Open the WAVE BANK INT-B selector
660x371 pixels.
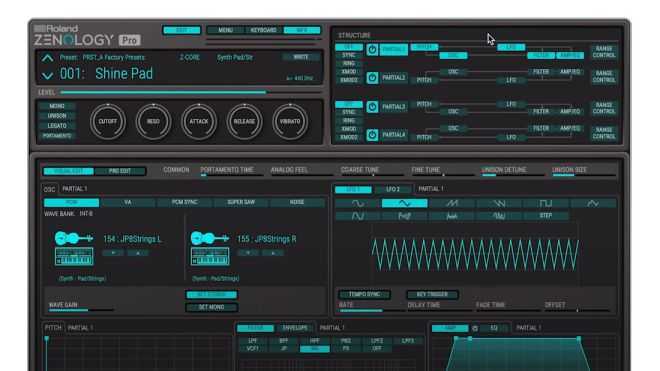point(68,214)
